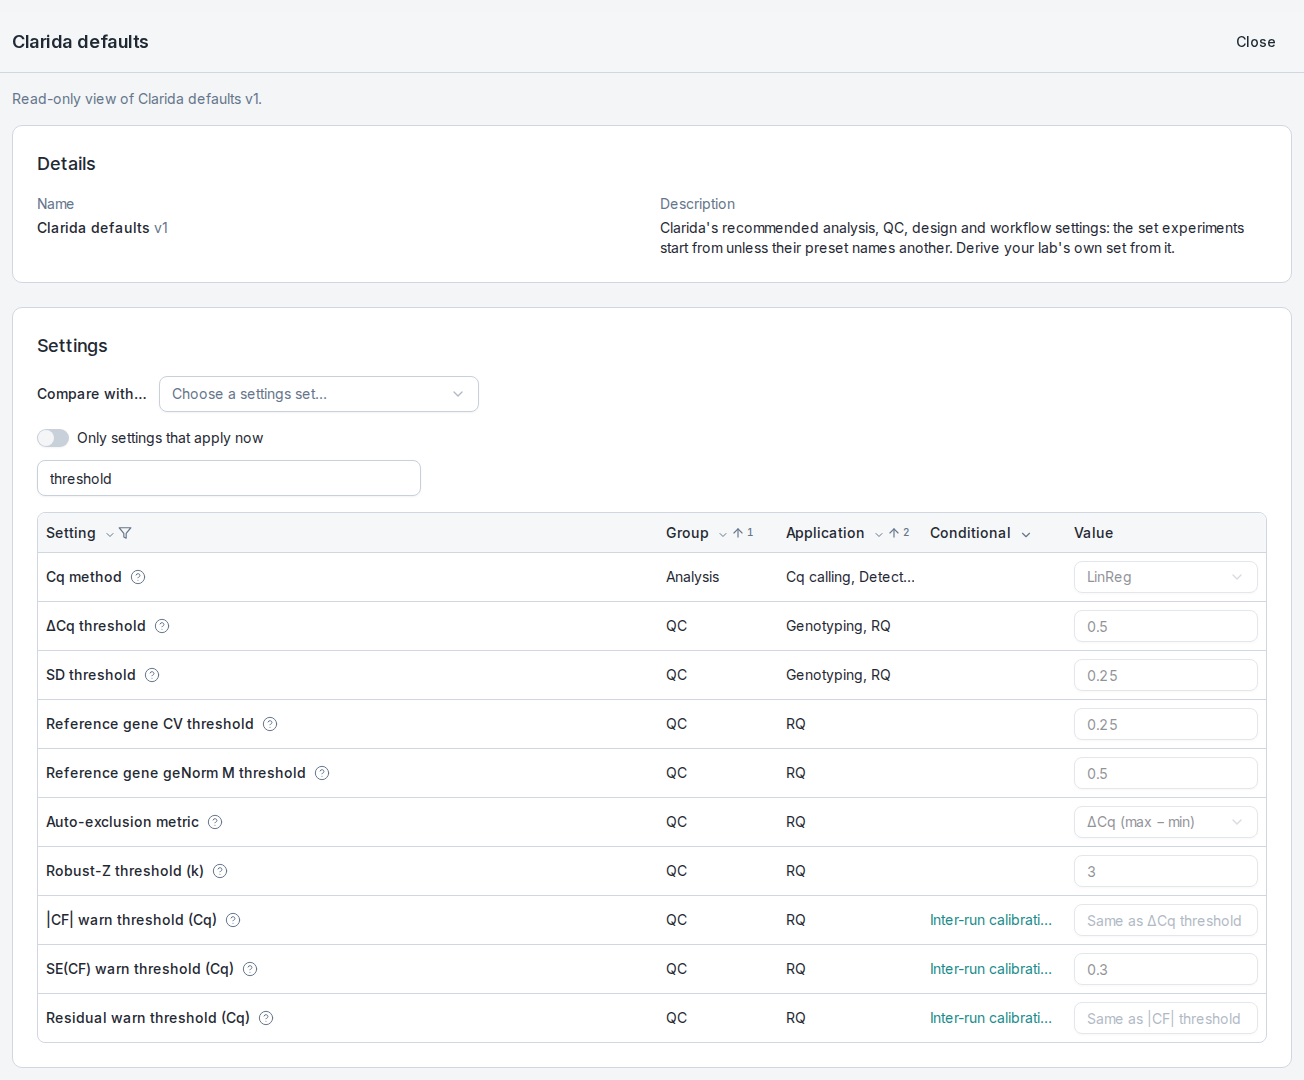This screenshot has width=1304, height=1080.
Task: Open Inter-run calibration link in SE(CF) row
Action: (x=991, y=969)
